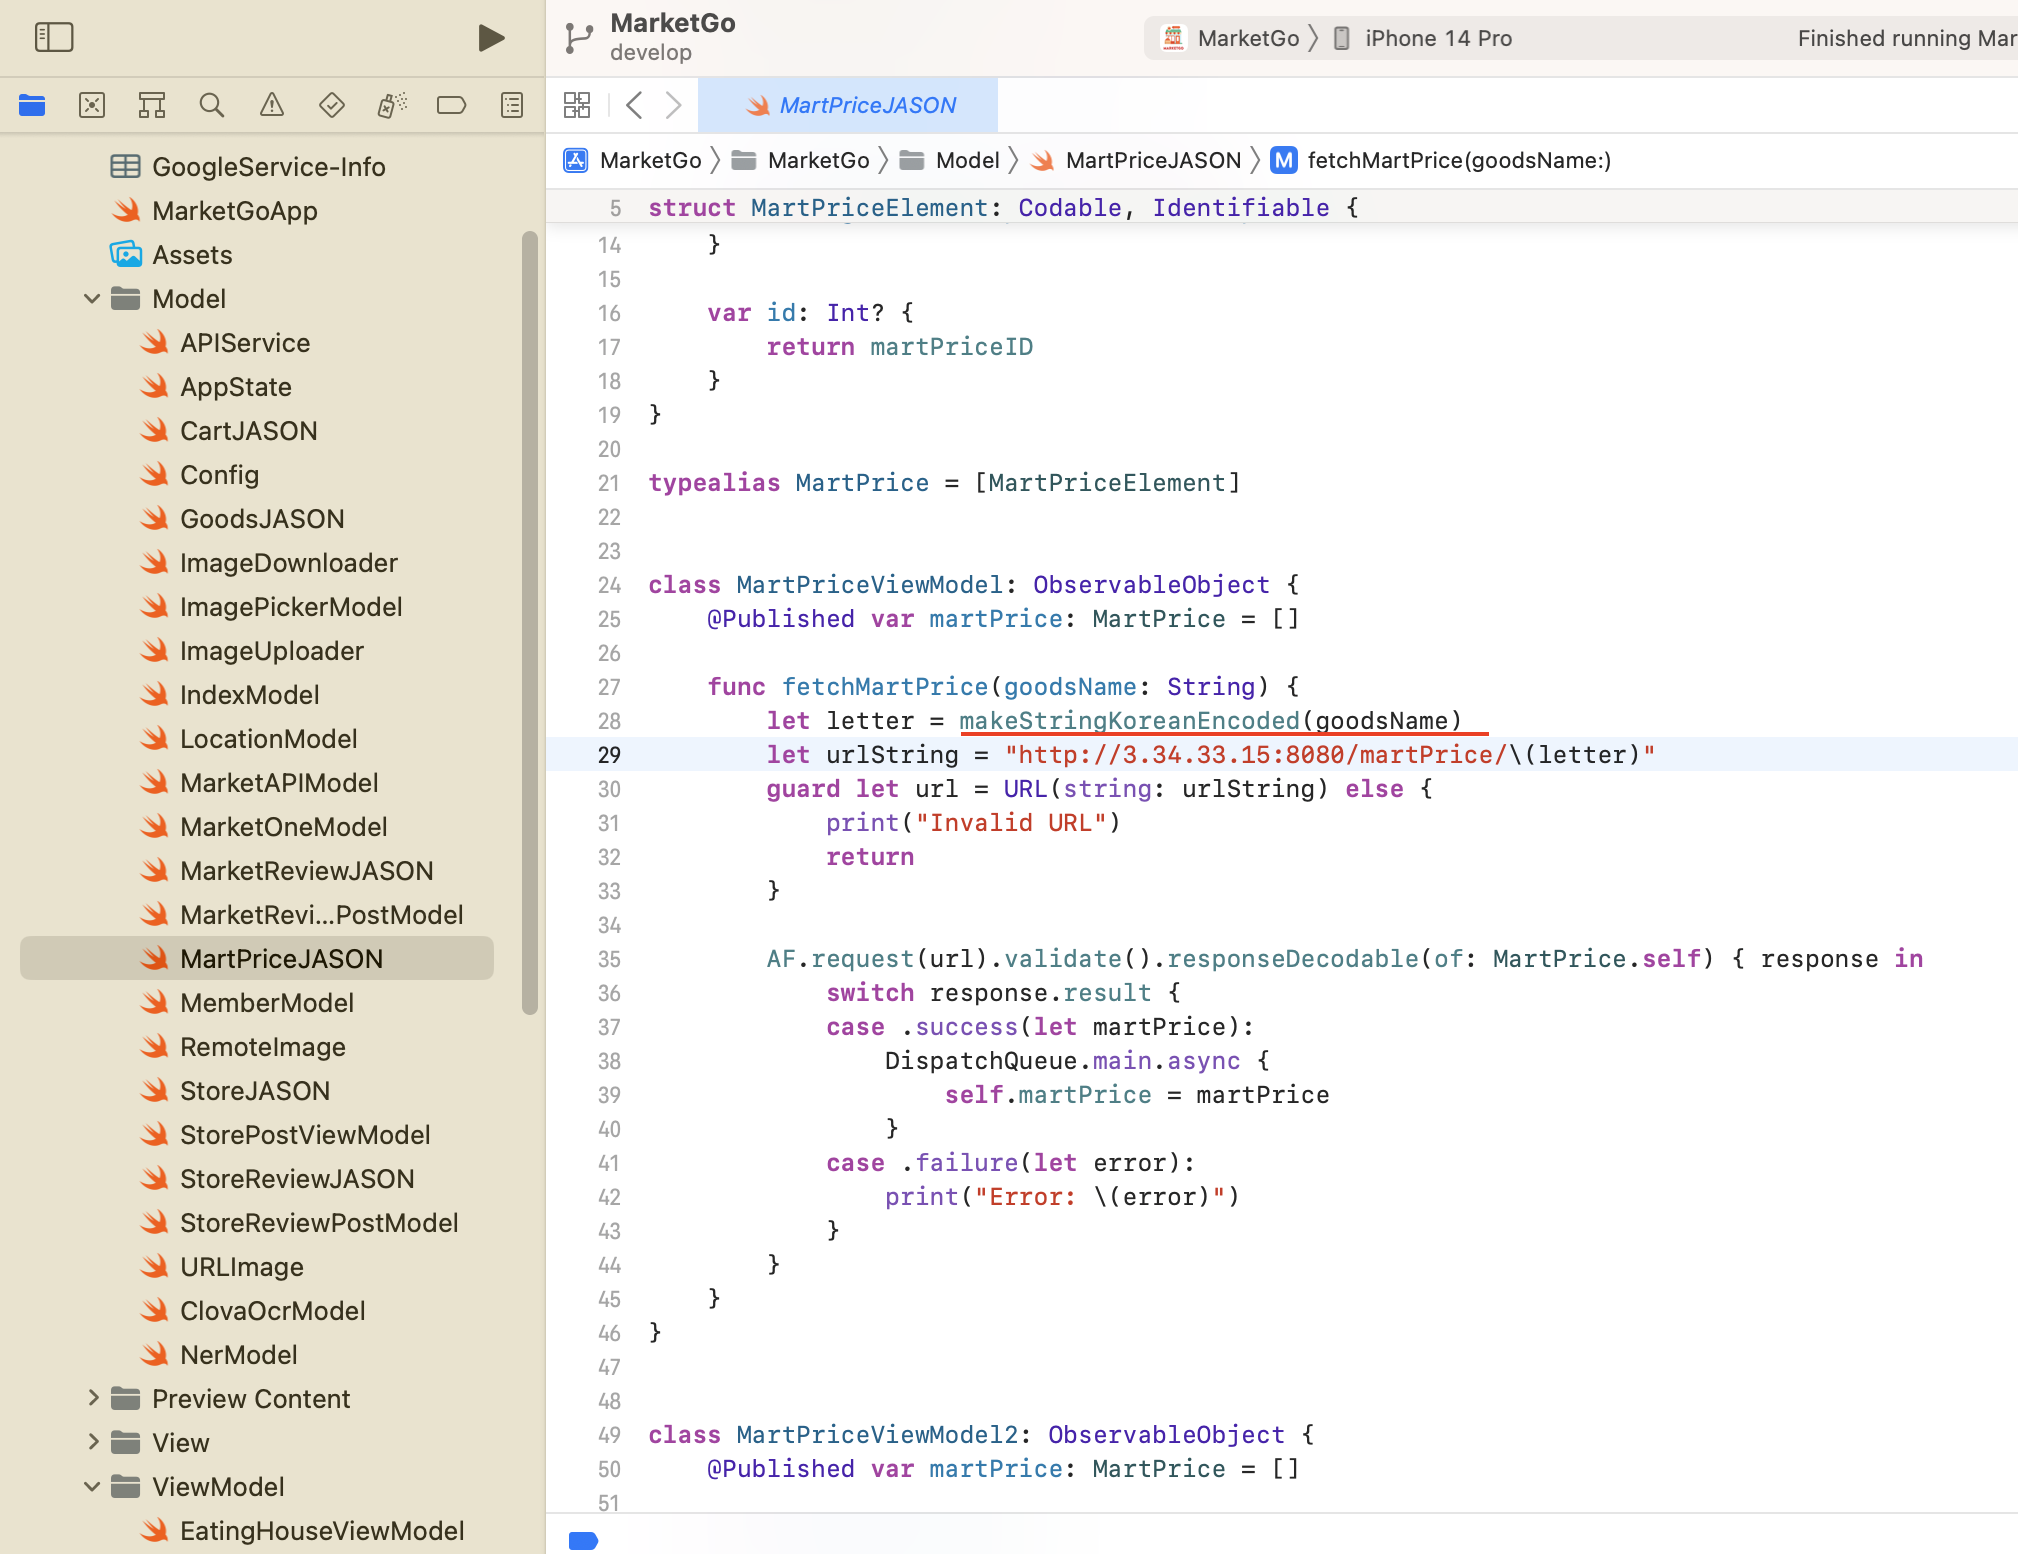Image resolution: width=2018 pixels, height=1554 pixels.
Task: Open the Breakpoint navigator icon
Action: (x=452, y=105)
